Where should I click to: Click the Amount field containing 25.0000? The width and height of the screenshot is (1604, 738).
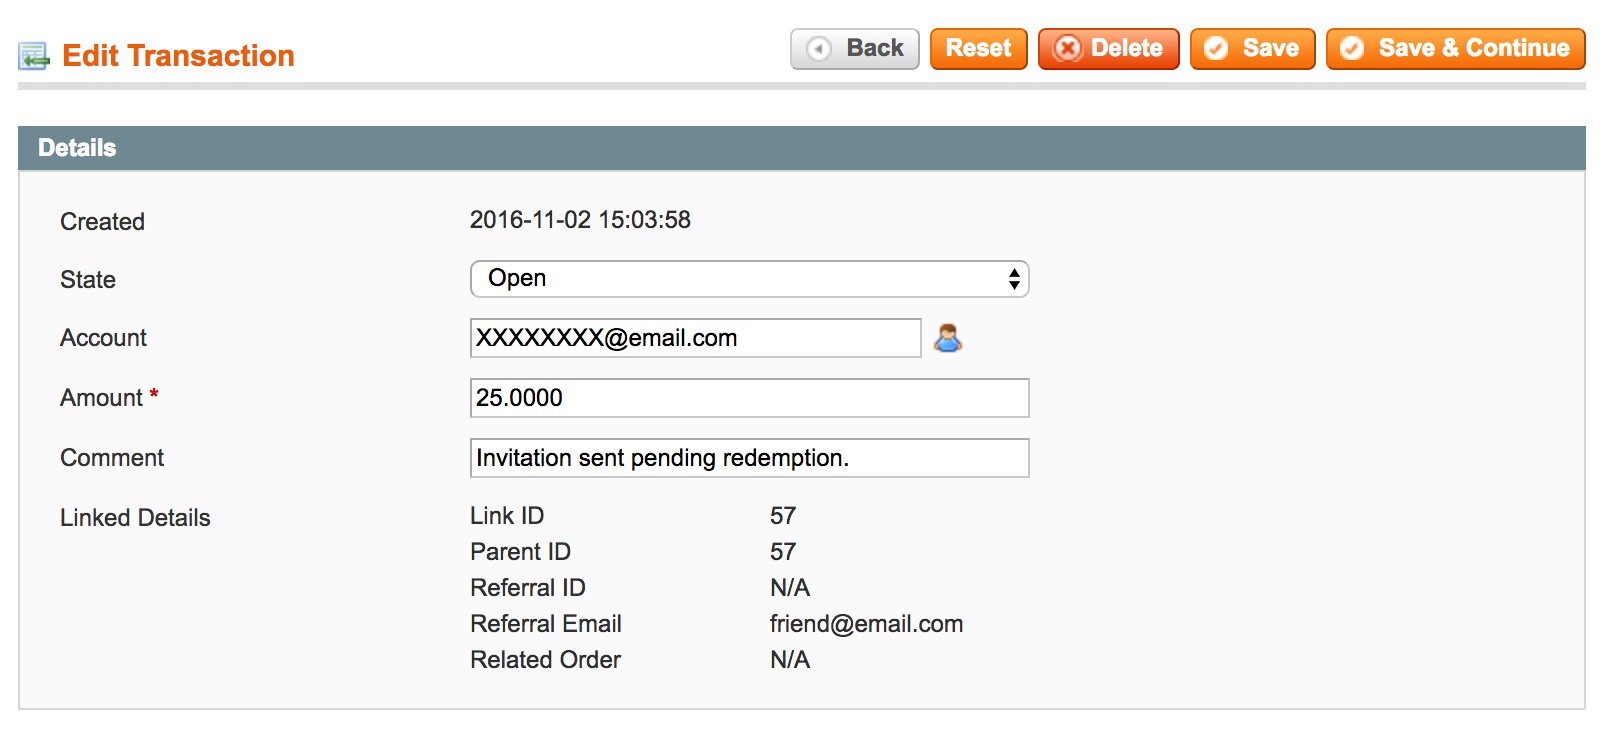749,398
